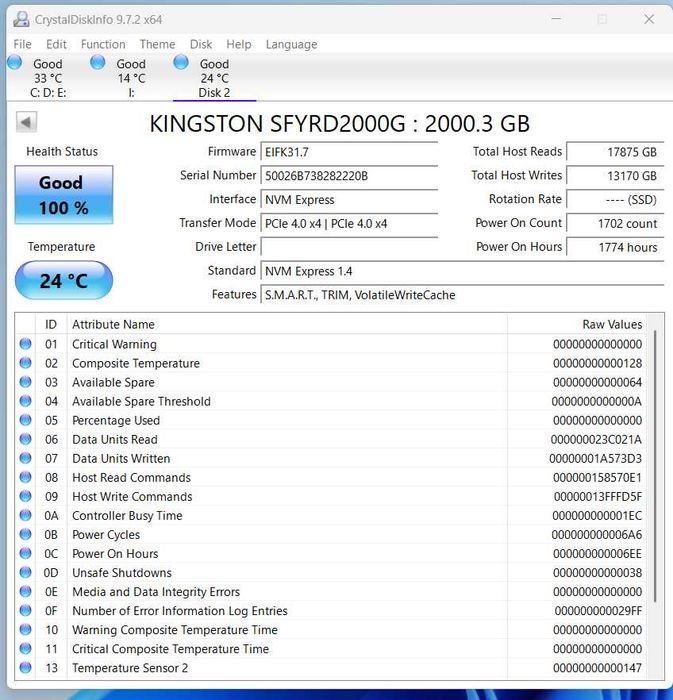
Task: Click the Power On Hours value 1774 hours
Action: coord(615,247)
